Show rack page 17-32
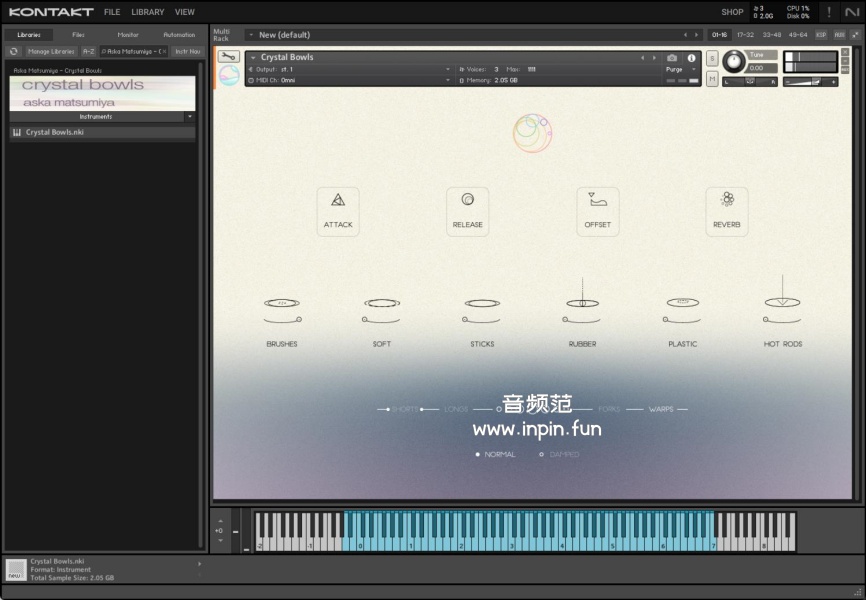The width and height of the screenshot is (866, 600). [745, 35]
